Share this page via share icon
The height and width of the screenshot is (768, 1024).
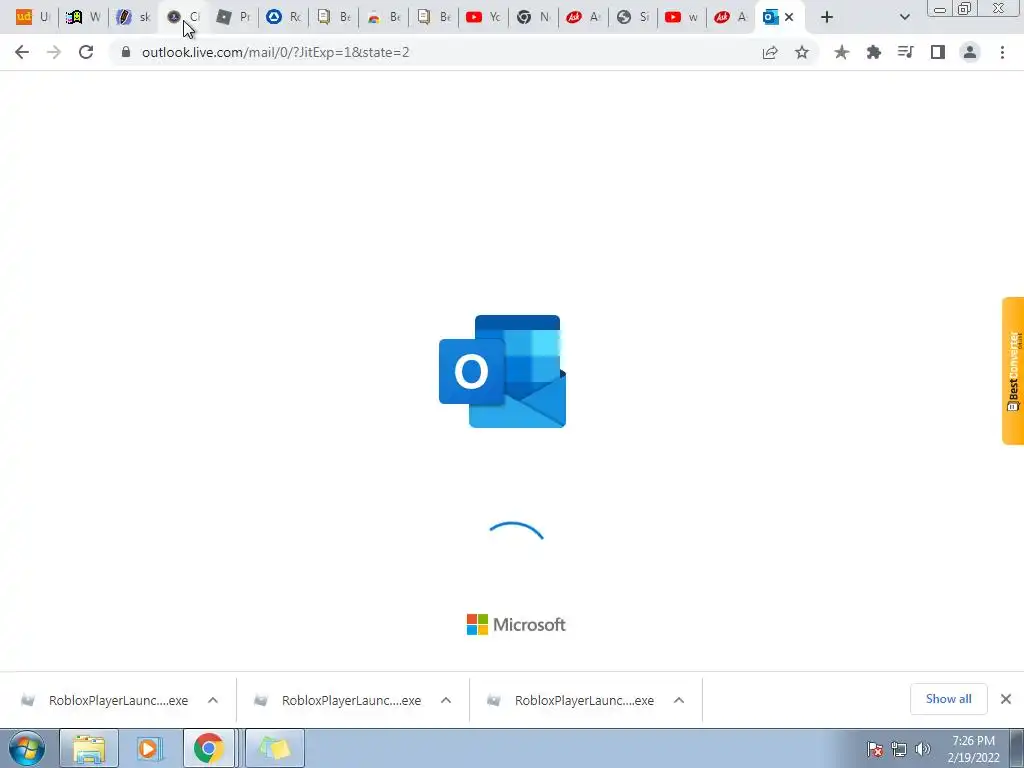[x=770, y=52]
